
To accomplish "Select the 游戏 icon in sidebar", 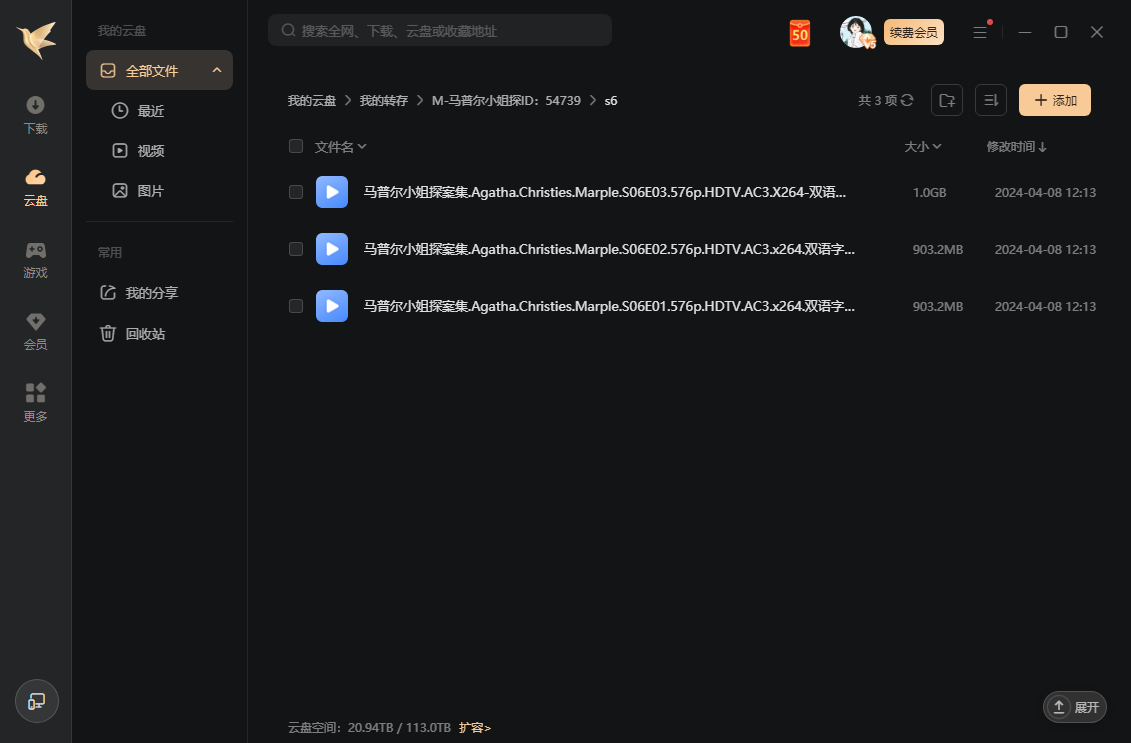I will [x=35, y=259].
